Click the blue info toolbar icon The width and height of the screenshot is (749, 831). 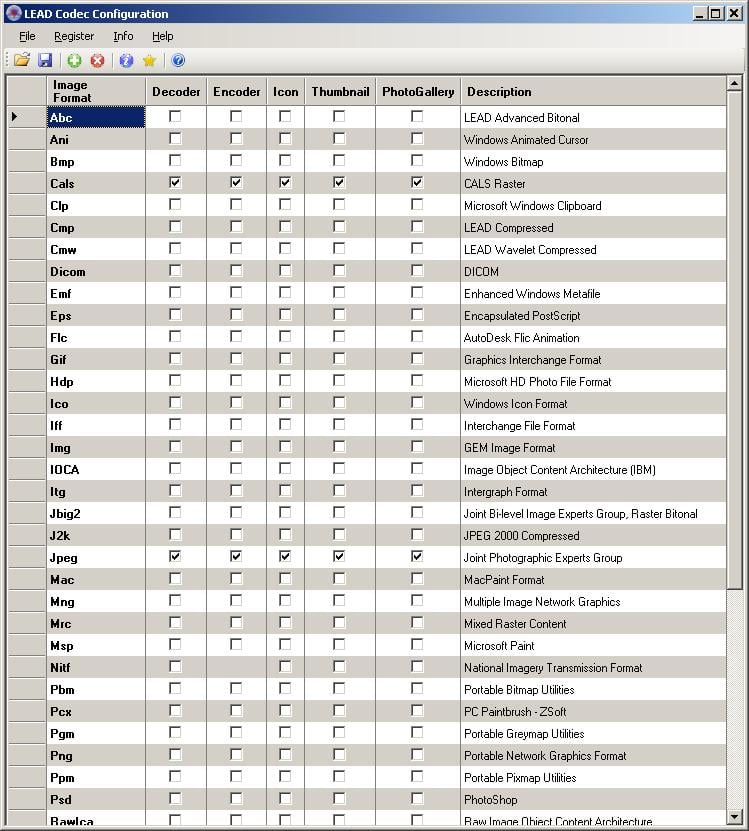pos(126,60)
